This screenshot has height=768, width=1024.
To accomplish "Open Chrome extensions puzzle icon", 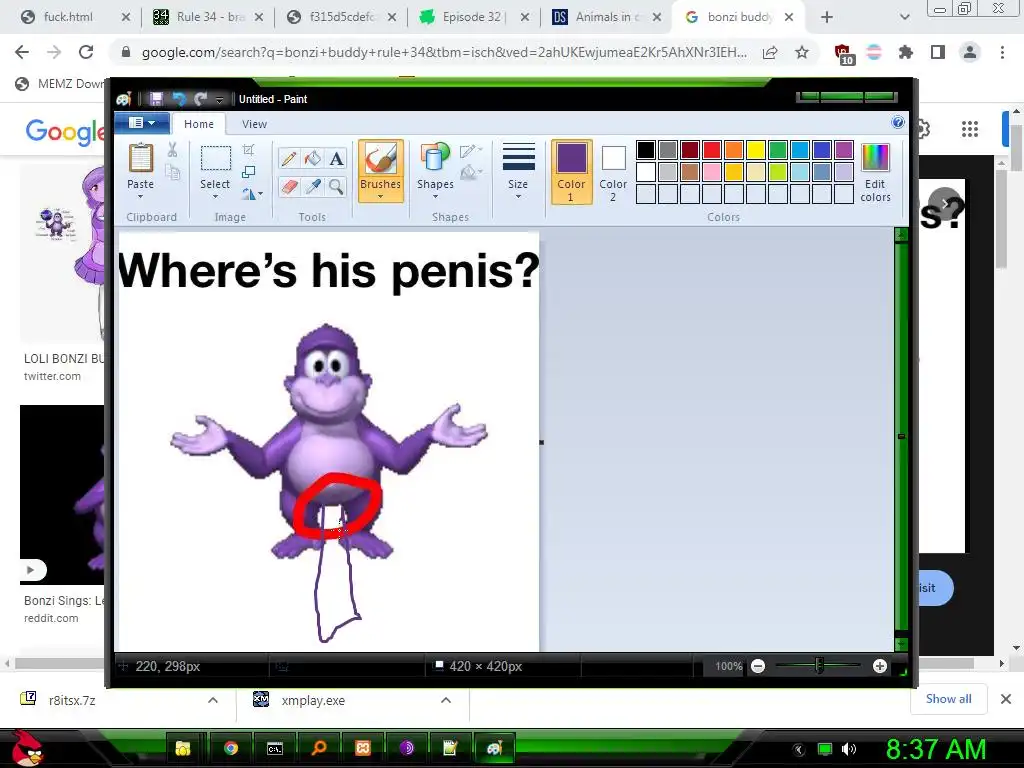I will coord(905,52).
